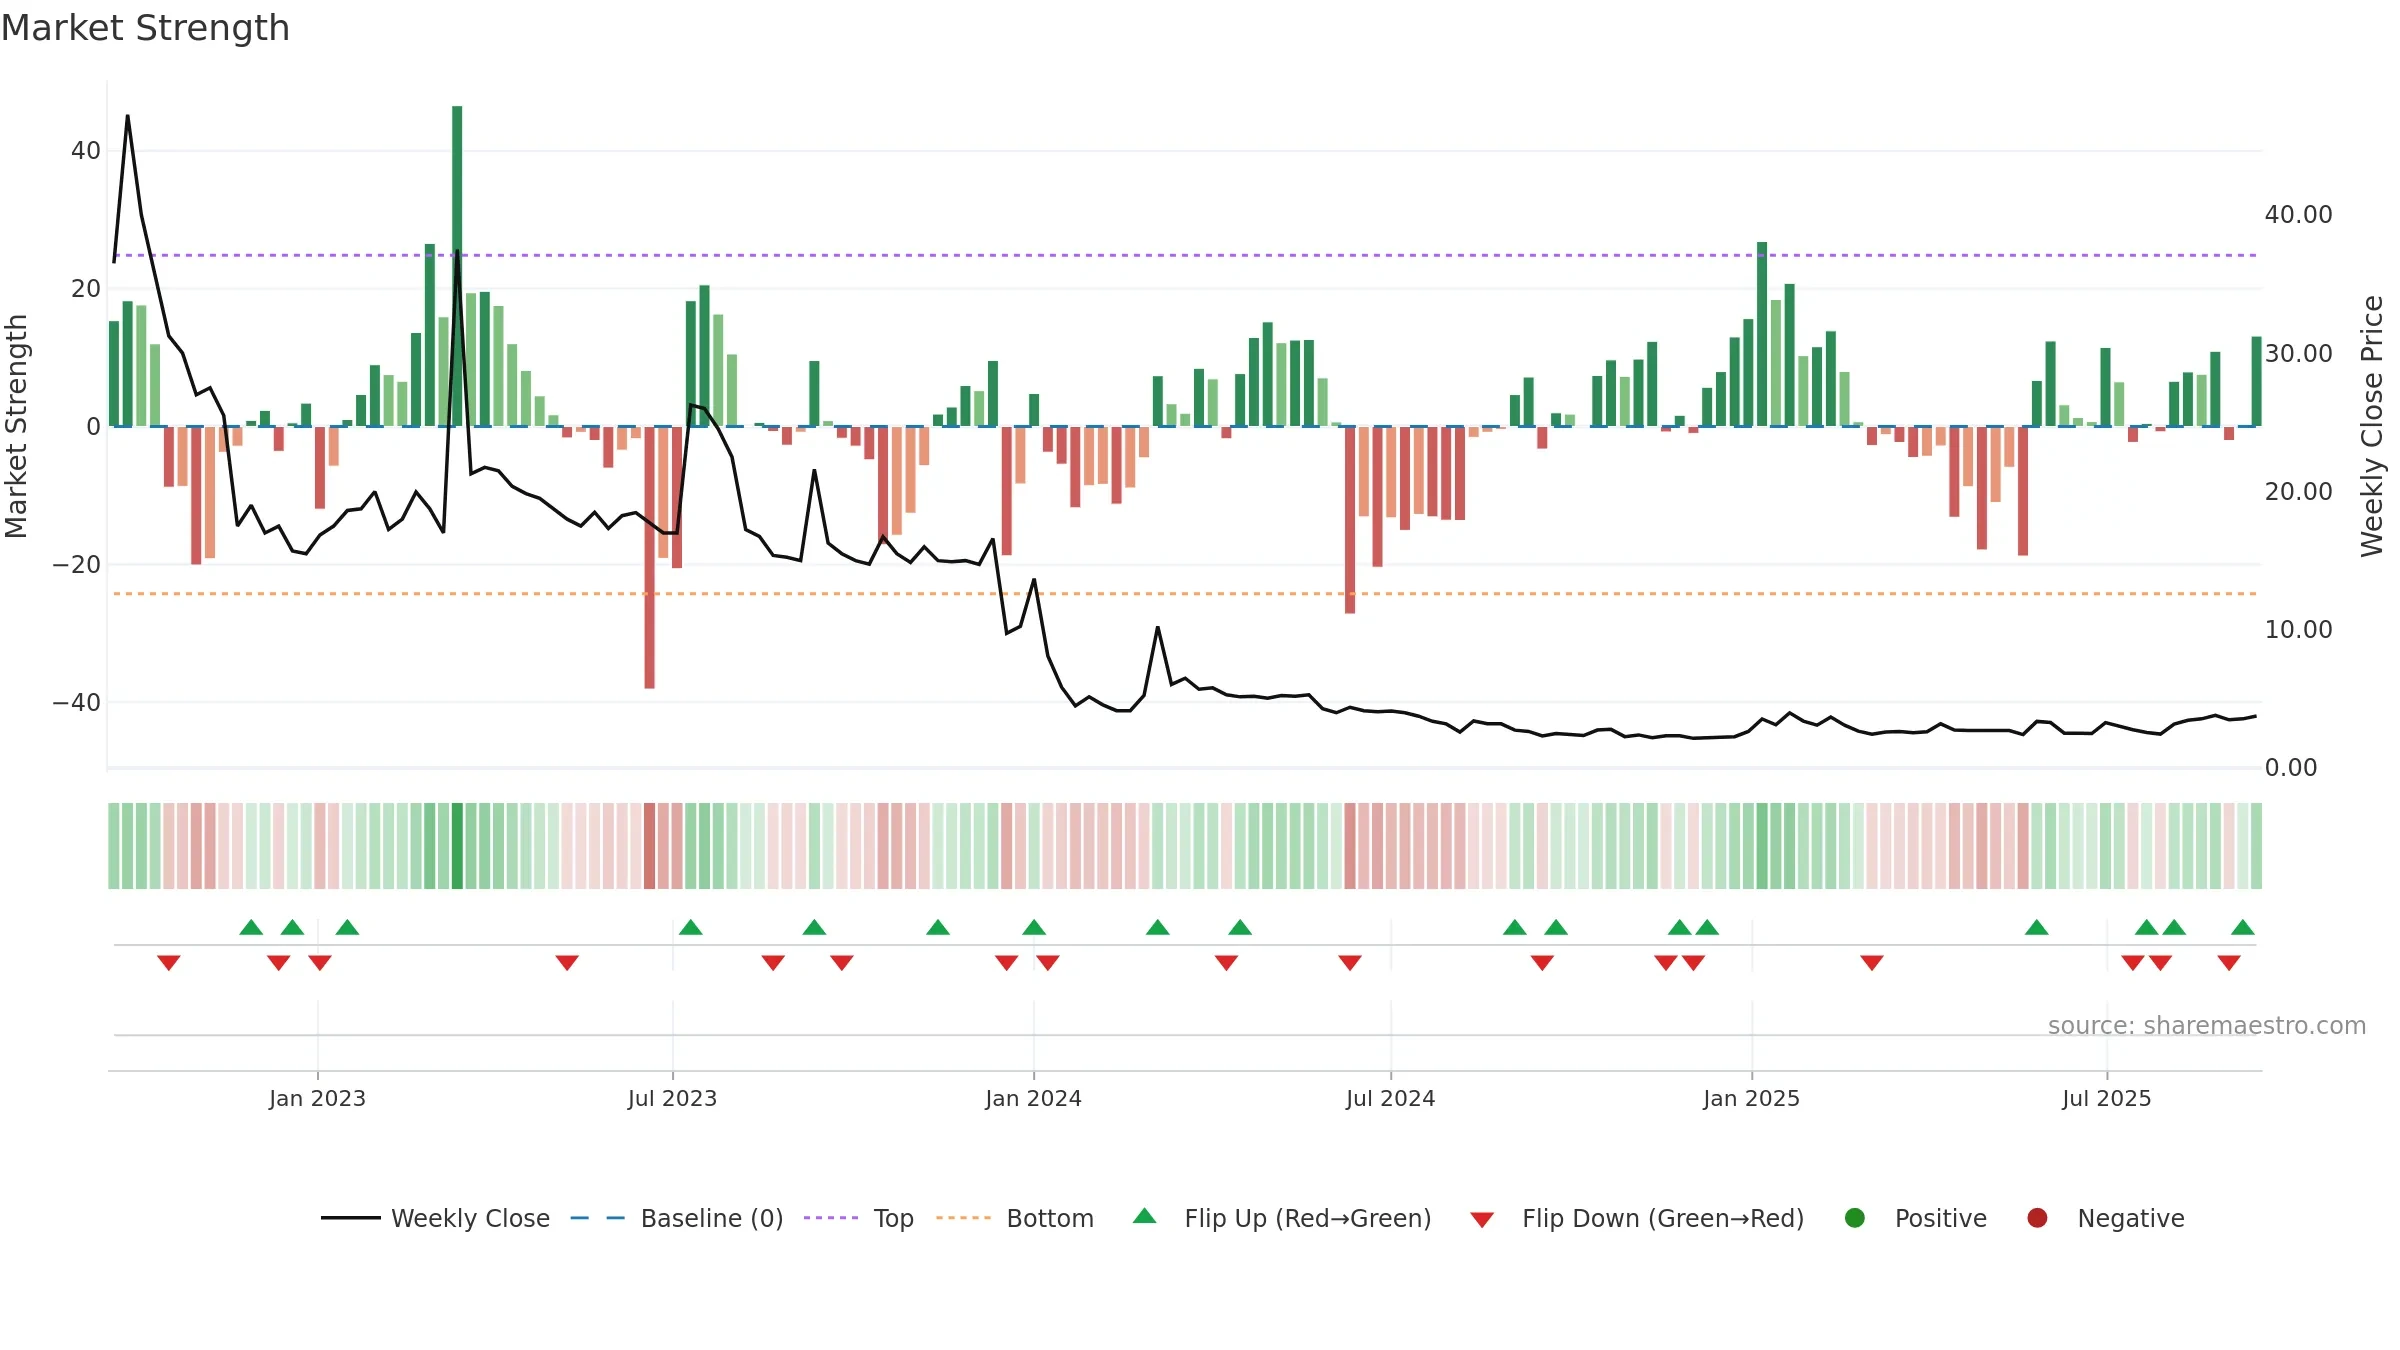This screenshot has width=2400, height=1350.
Task: Click the Flip Down (Green→Red) legend label
Action: click(1663, 1218)
